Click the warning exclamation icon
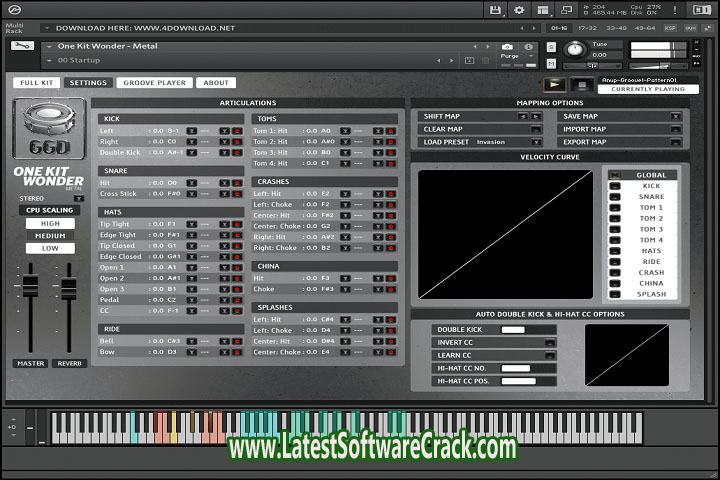The height and width of the screenshot is (480, 720). click(675, 10)
